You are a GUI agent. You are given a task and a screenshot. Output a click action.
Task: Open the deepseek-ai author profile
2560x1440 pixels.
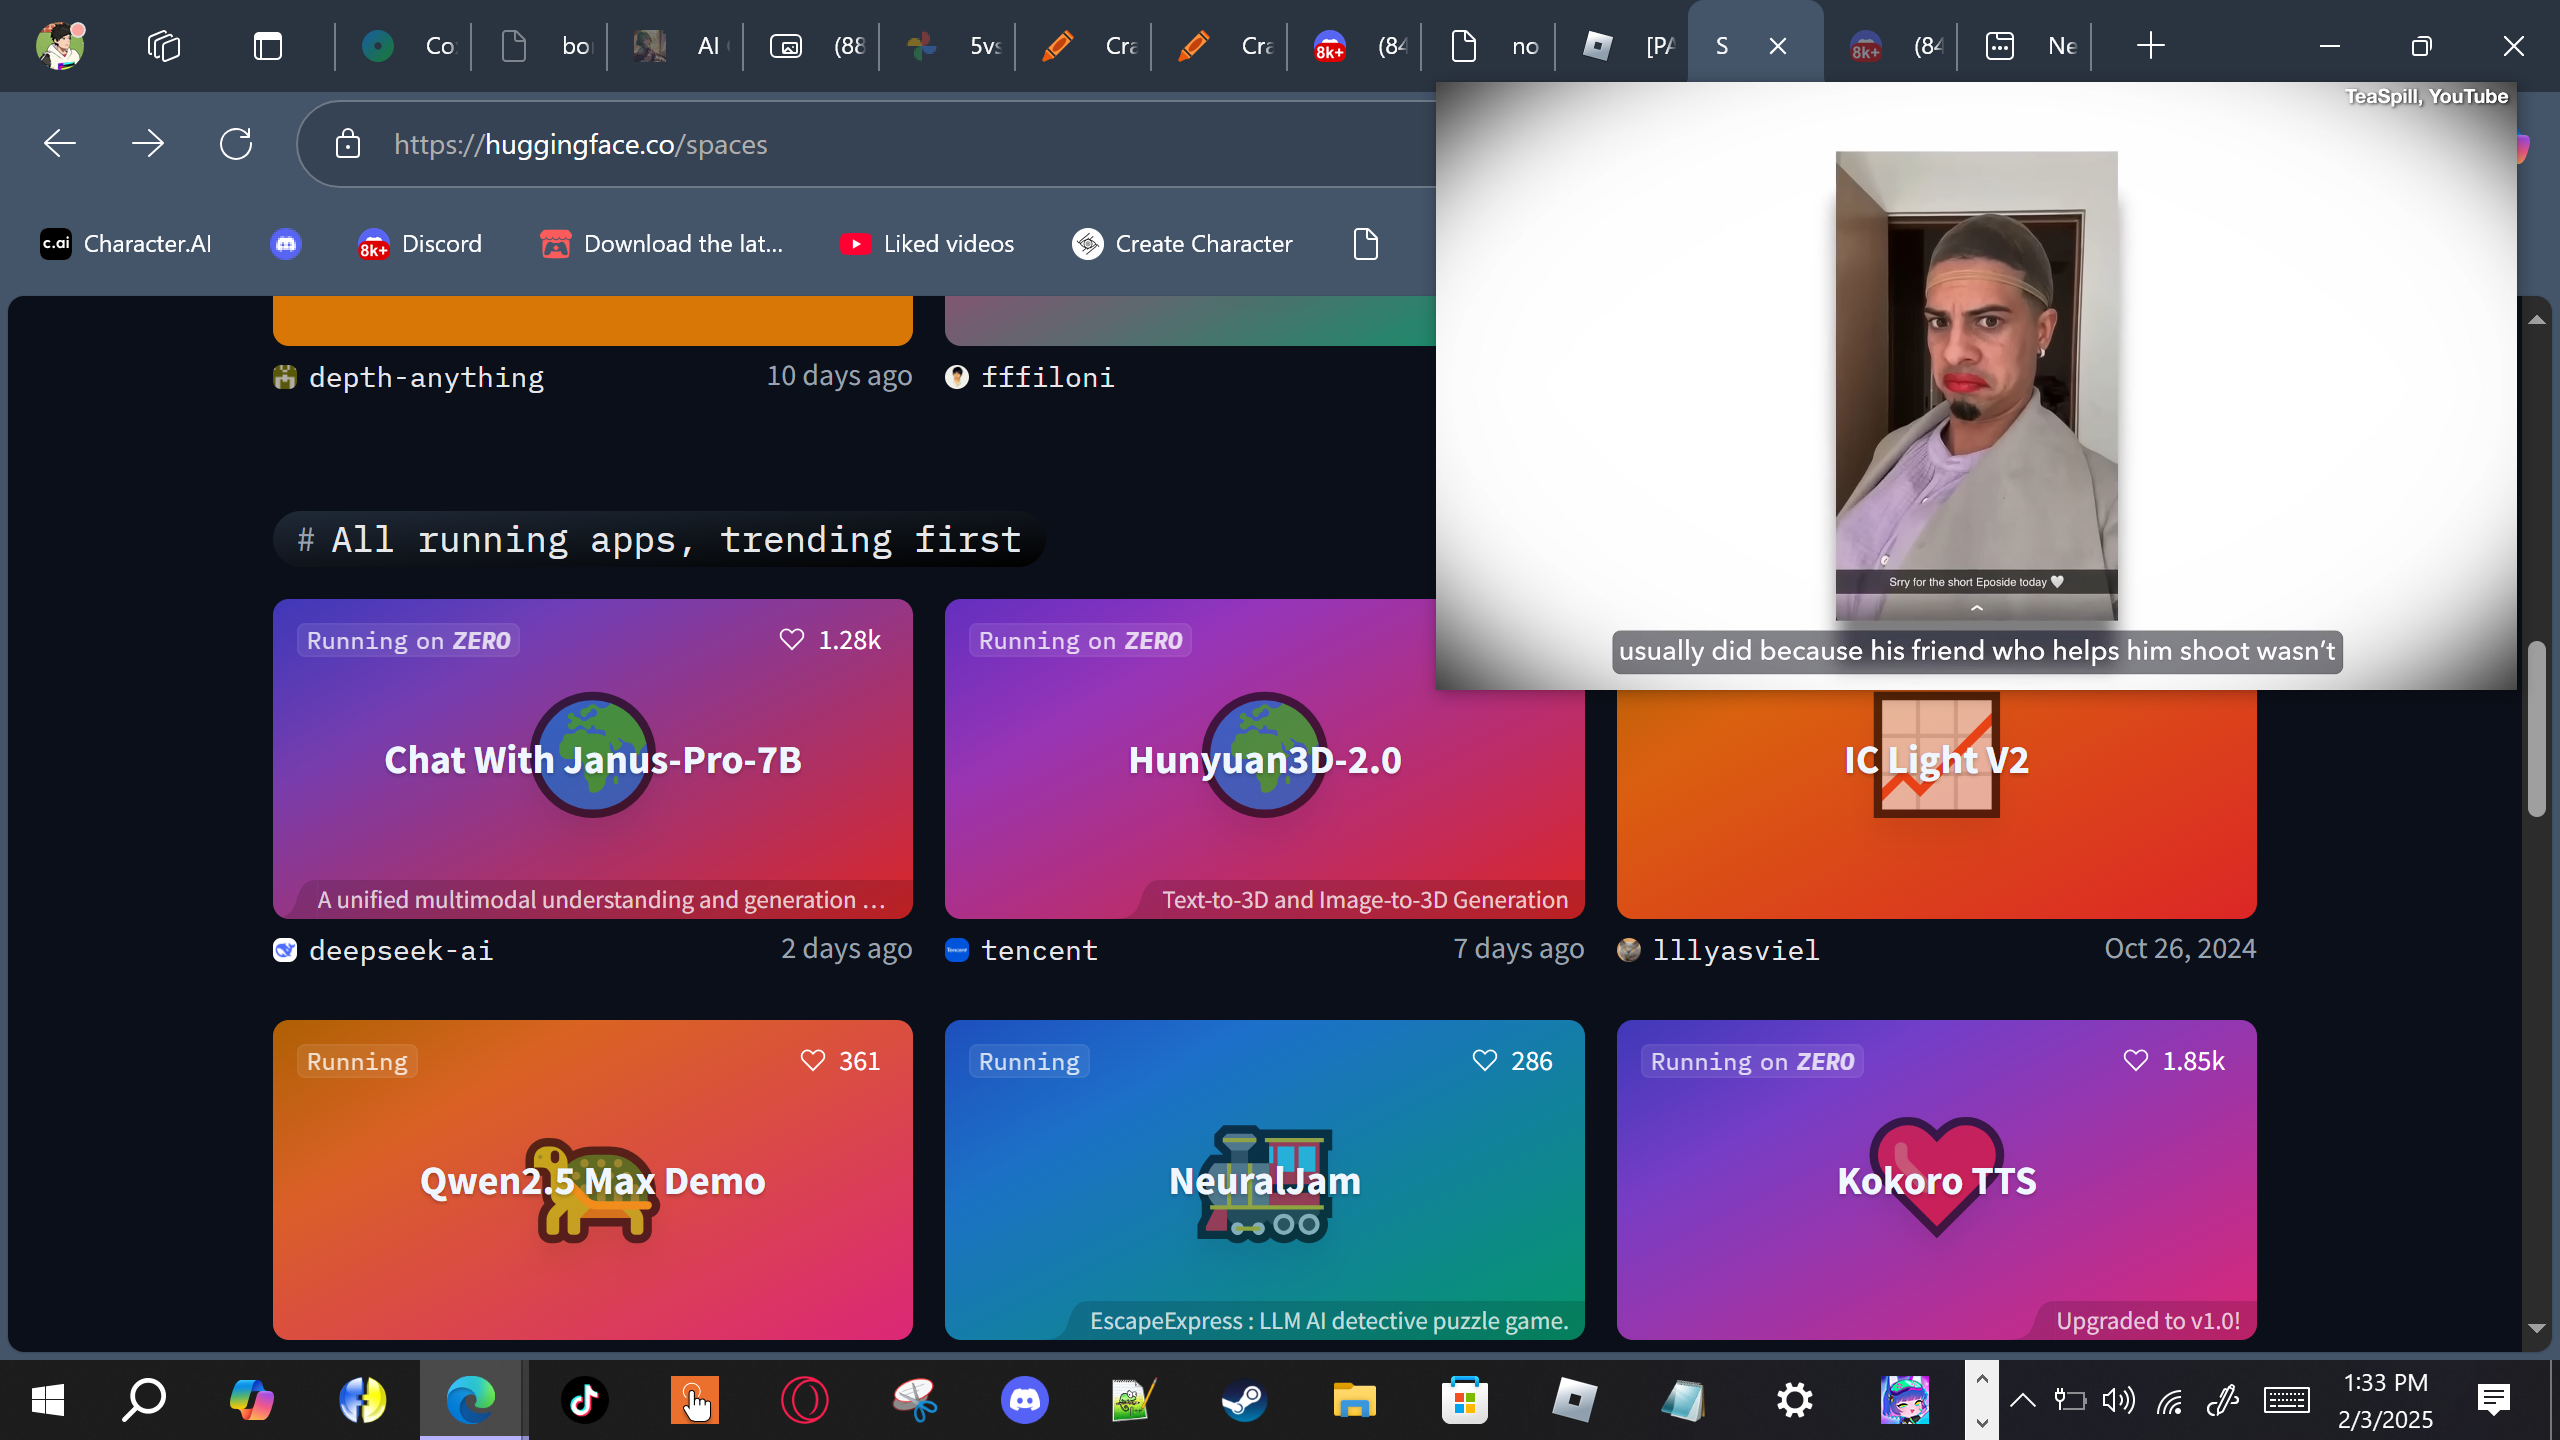pyautogui.click(x=400, y=950)
